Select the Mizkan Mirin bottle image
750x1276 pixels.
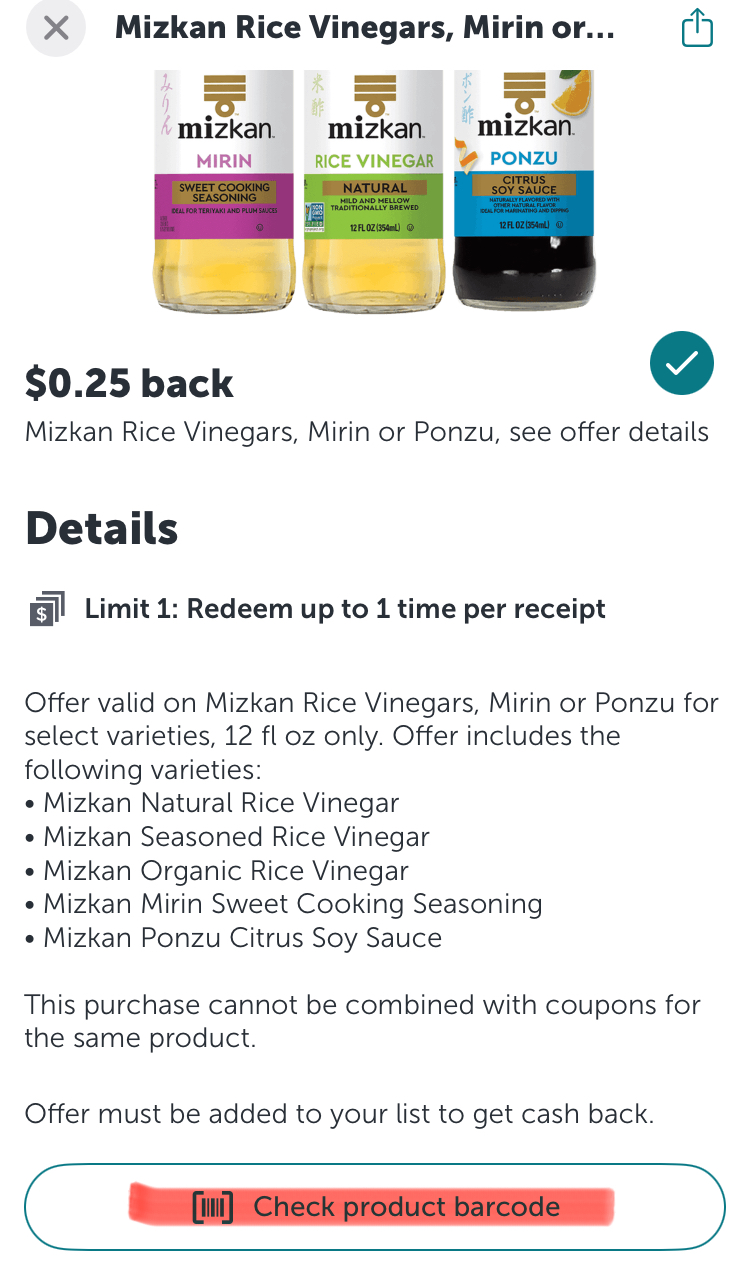click(x=224, y=190)
